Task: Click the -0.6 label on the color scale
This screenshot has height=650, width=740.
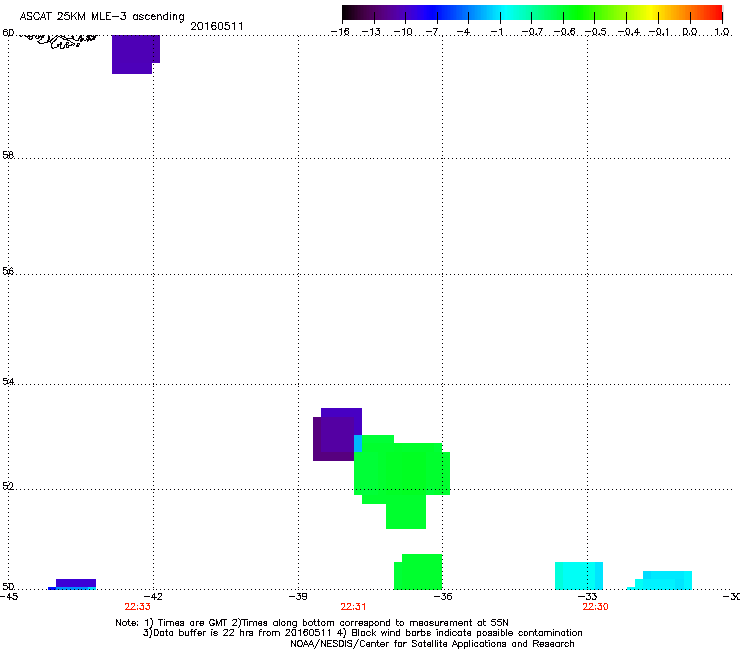Action: [564, 32]
